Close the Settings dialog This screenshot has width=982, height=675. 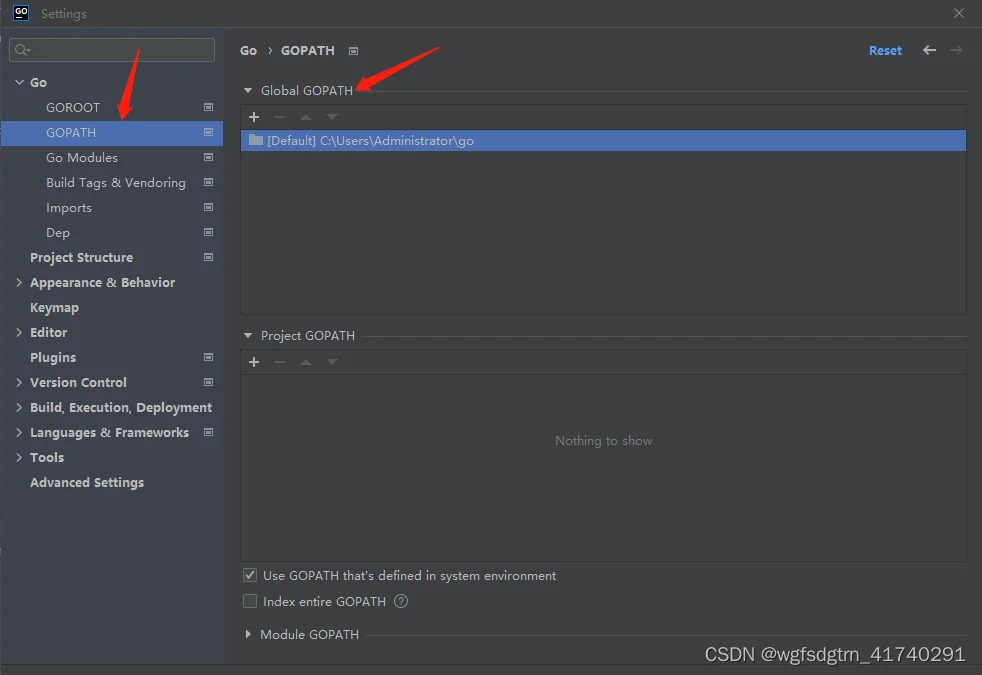pos(958,13)
